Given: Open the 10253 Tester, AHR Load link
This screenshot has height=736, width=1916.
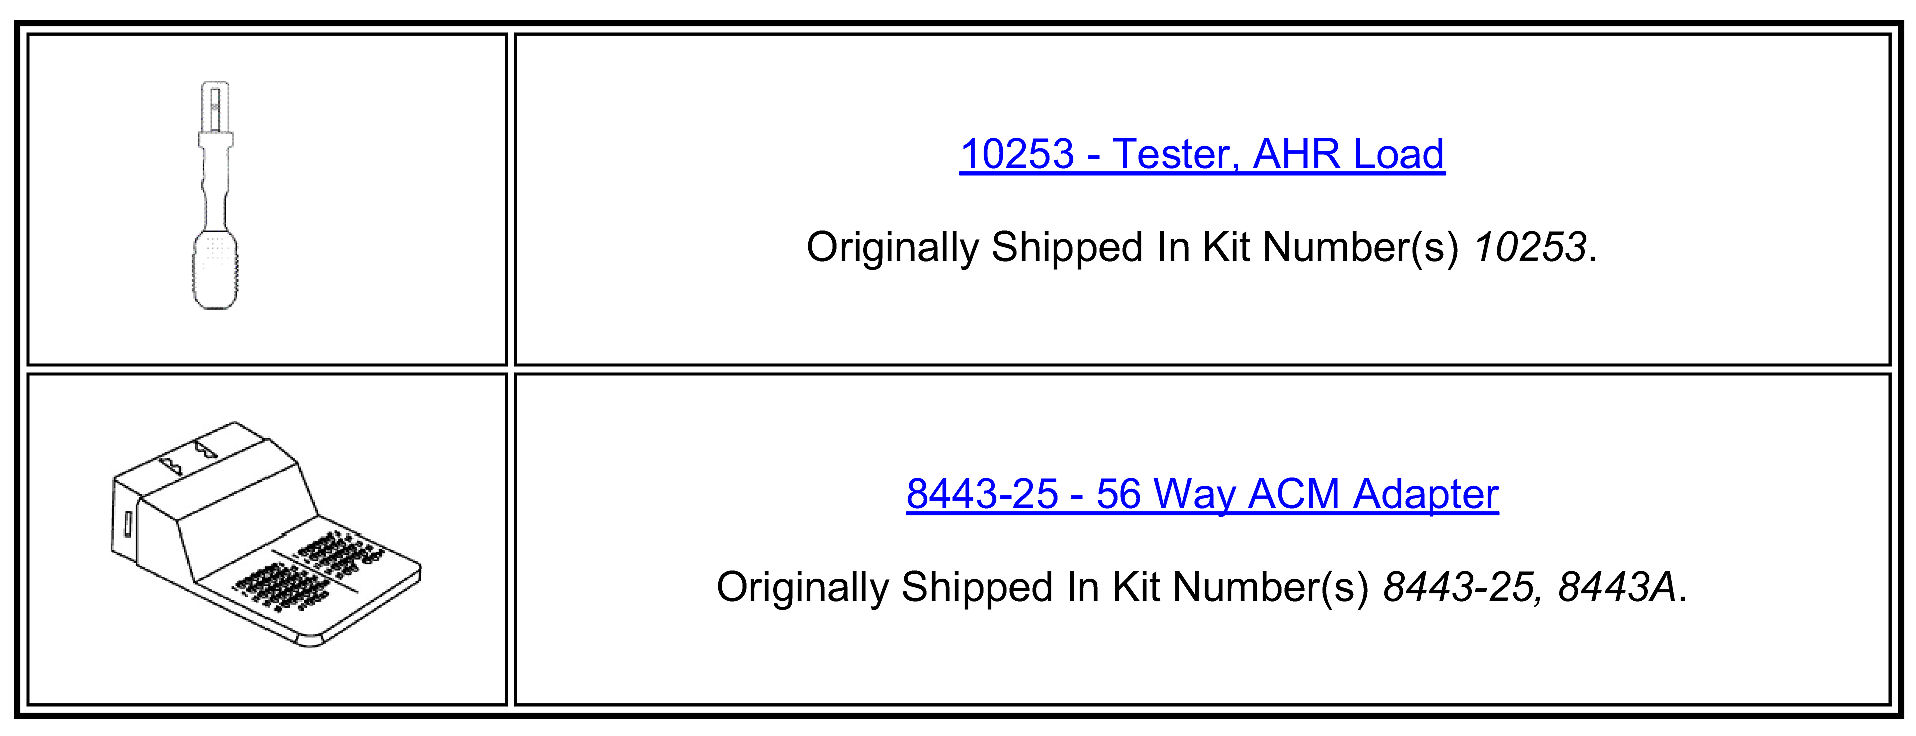Looking at the screenshot, I should pos(1202,154).
